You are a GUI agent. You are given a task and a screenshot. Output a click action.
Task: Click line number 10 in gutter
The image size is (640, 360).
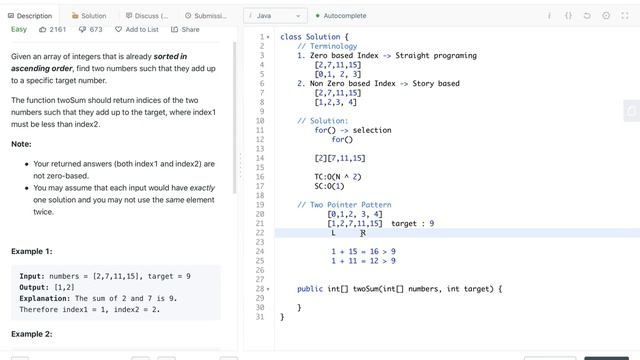(x=260, y=121)
